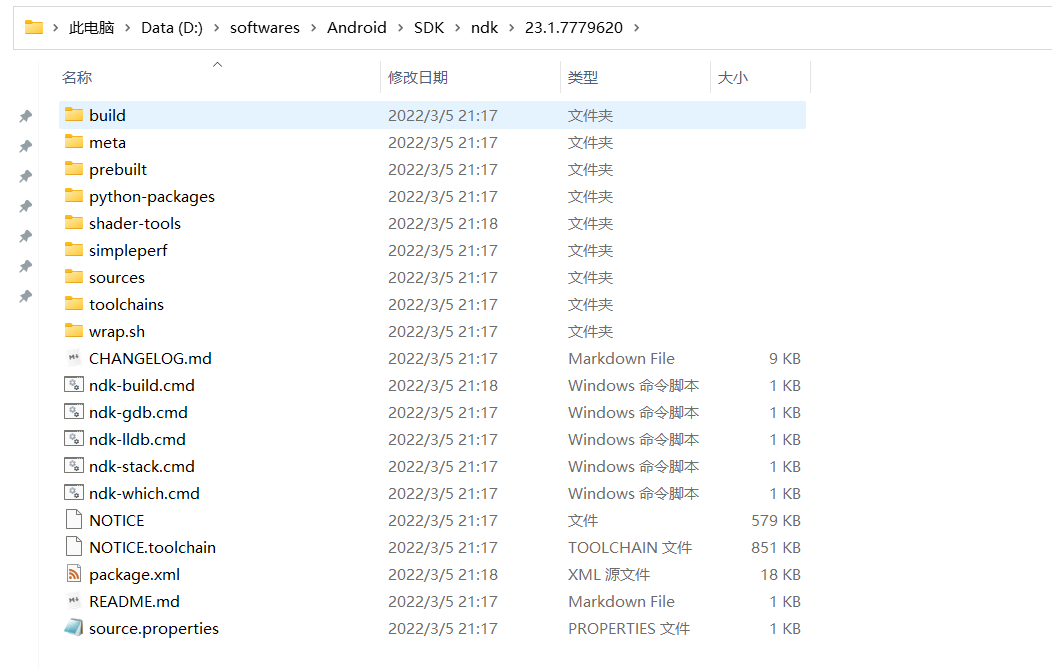Select the wrap.sh folder icon

click(74, 331)
